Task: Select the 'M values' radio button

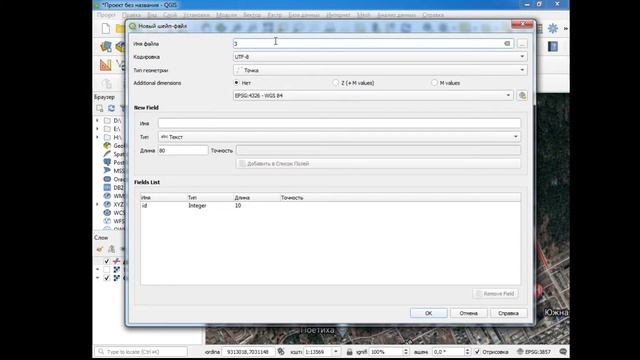Action: pyautogui.click(x=434, y=83)
